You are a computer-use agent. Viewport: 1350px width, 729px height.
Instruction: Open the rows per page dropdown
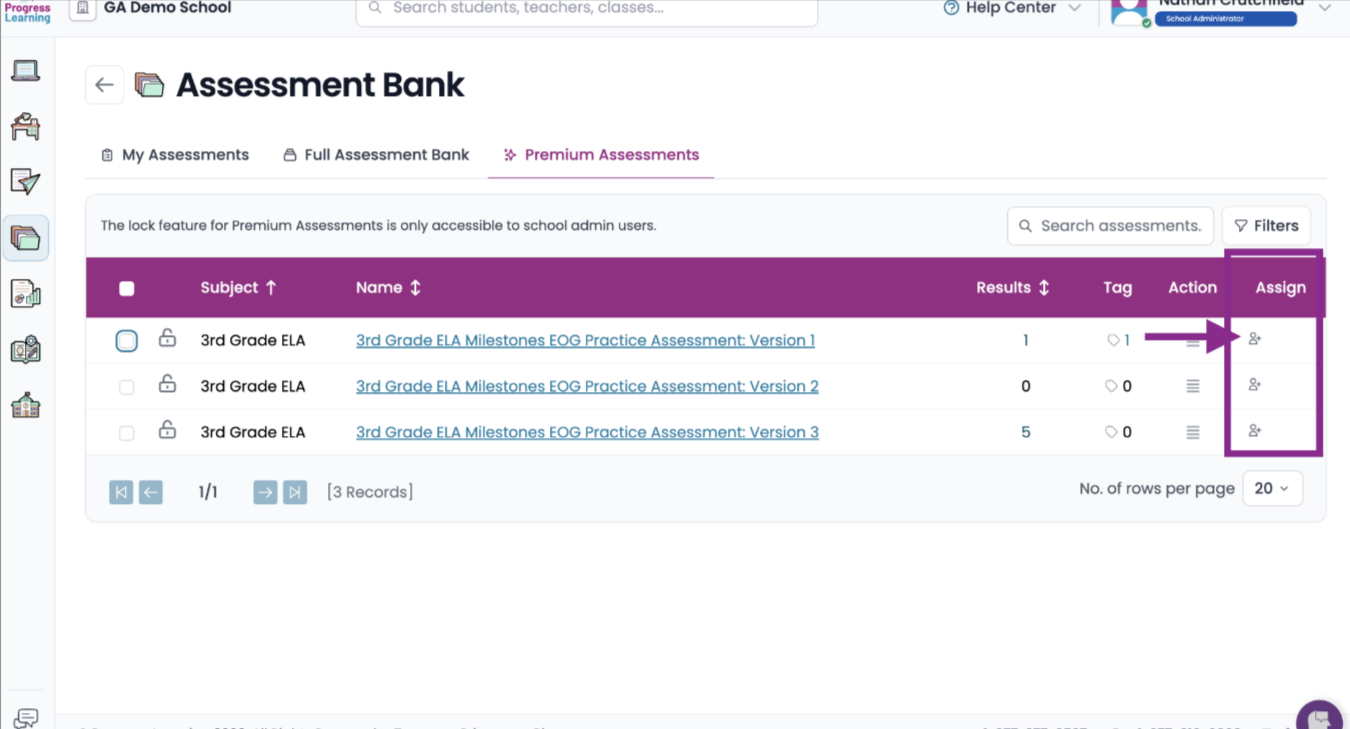pyautogui.click(x=1272, y=488)
